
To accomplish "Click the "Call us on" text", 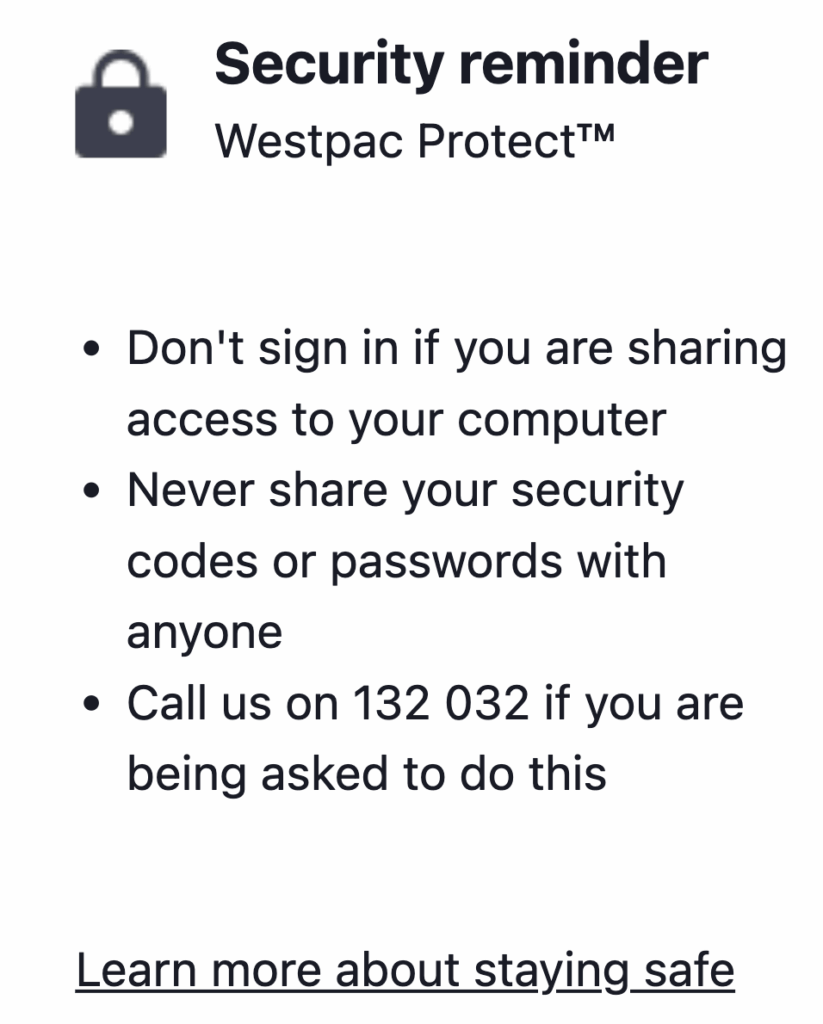I will tap(235, 703).
